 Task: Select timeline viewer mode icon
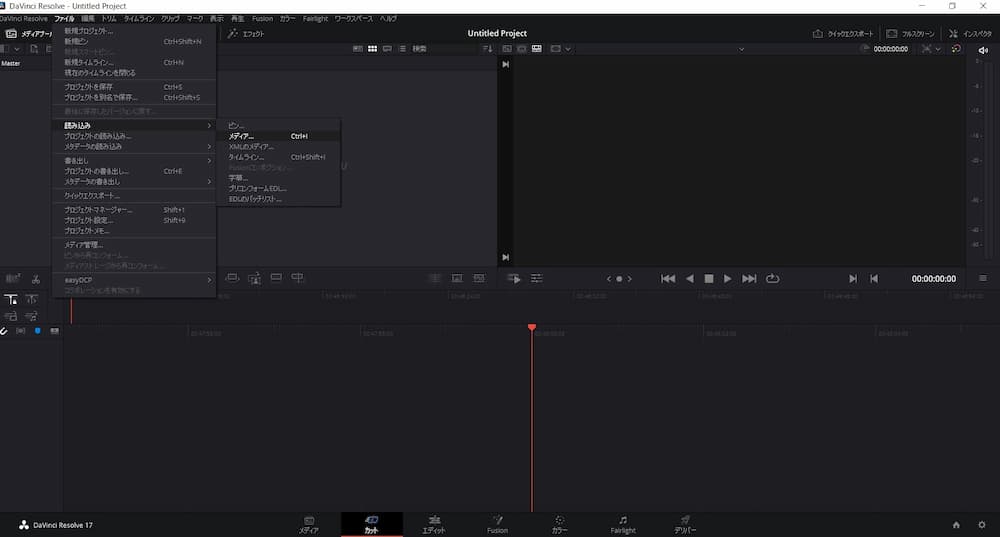536,48
